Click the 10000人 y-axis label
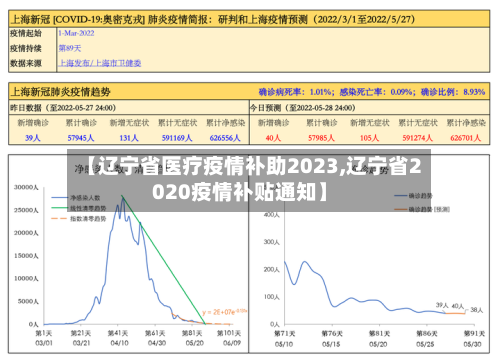This screenshot has width=500, height=362. click(26, 278)
